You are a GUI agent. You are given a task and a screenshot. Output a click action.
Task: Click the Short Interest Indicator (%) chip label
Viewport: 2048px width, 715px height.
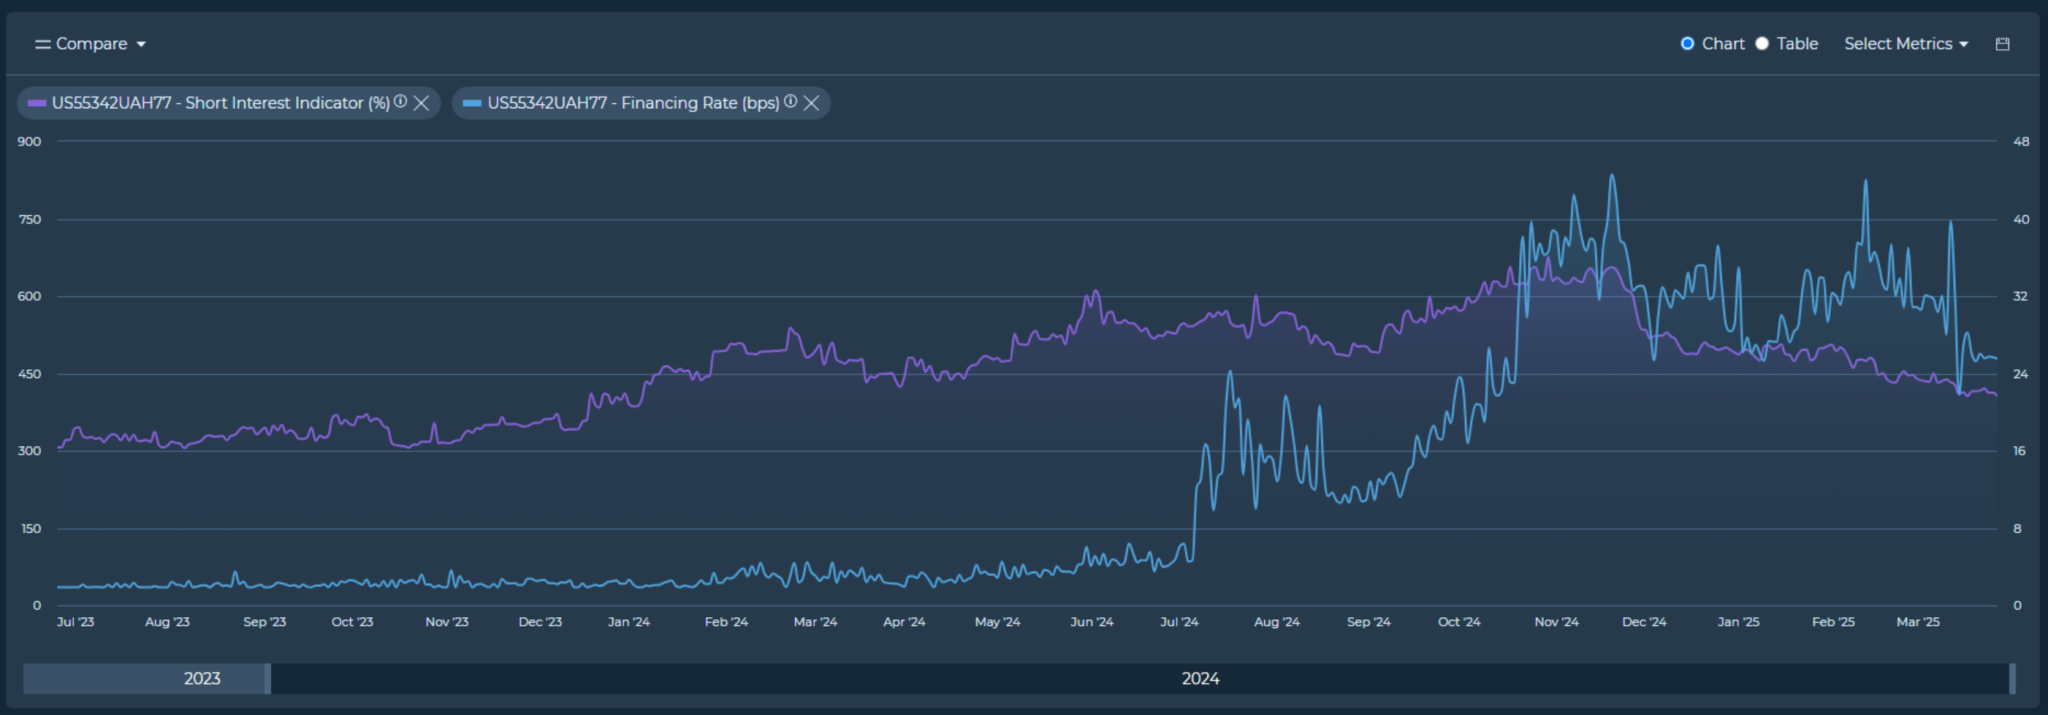(x=220, y=103)
